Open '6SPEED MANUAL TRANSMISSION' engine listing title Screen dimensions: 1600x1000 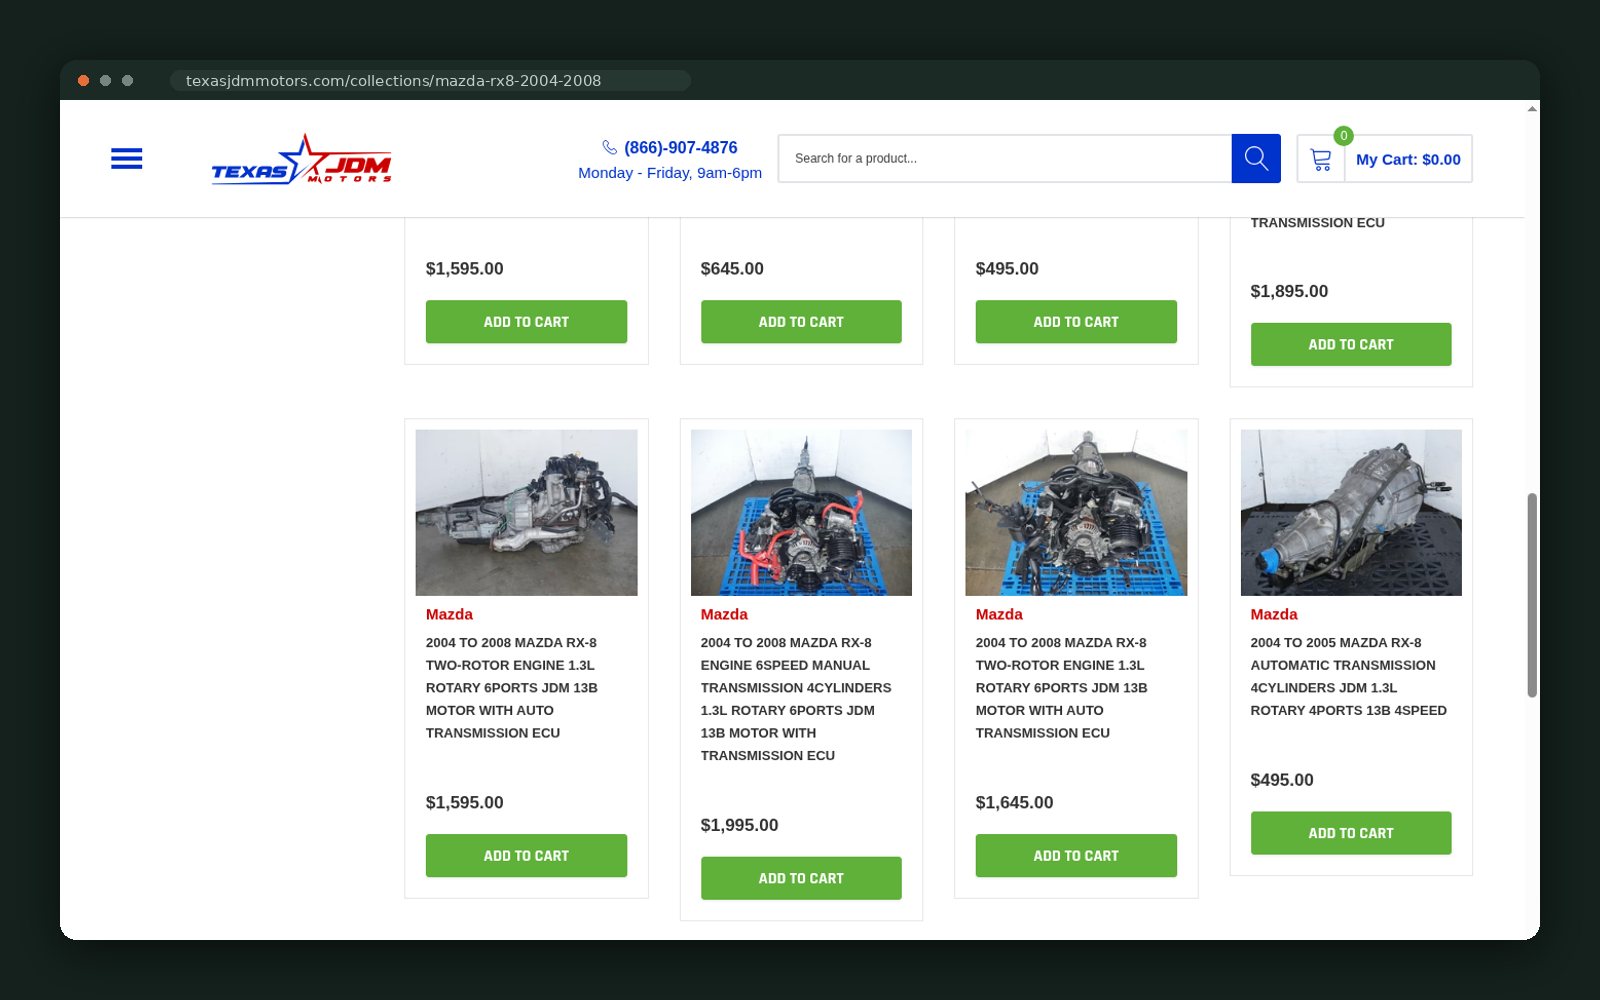point(796,699)
